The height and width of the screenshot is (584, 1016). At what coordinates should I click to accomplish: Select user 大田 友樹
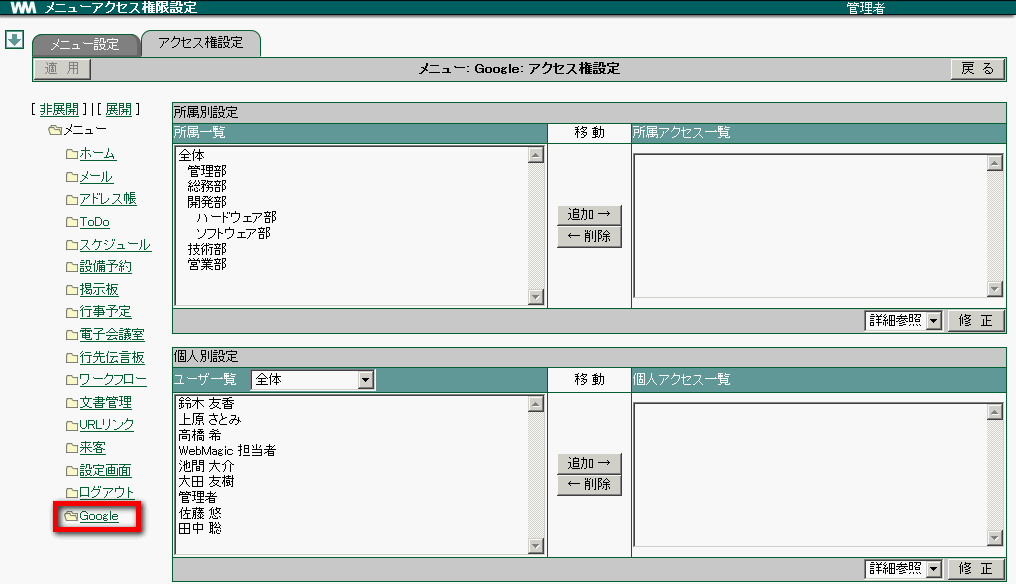coord(206,482)
